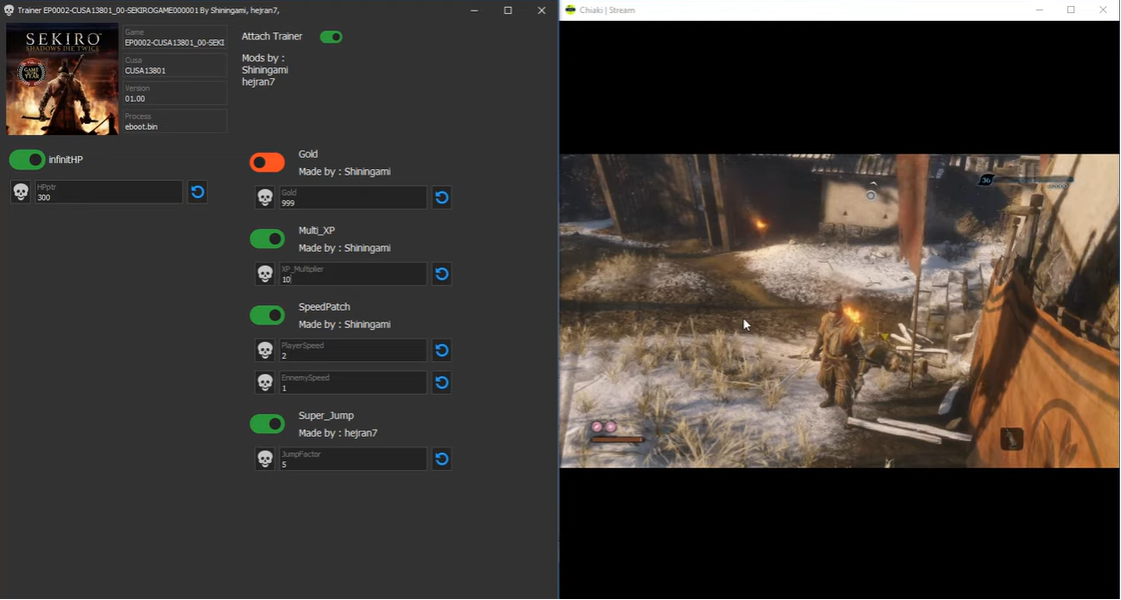Click the Gold value input field
Screen dimensions: 1121x600
click(352, 198)
